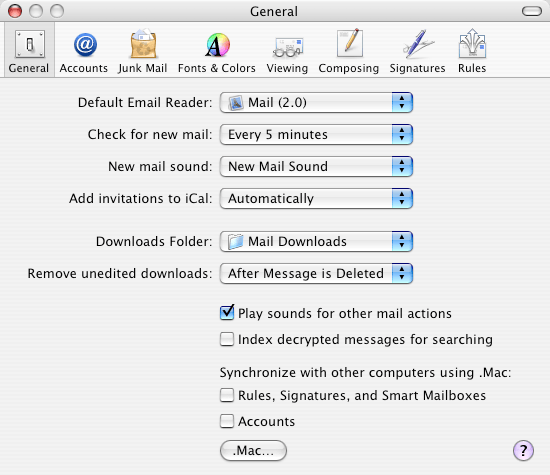The height and width of the screenshot is (475, 550).
Task: Click the zoom window button
Action: point(57,11)
